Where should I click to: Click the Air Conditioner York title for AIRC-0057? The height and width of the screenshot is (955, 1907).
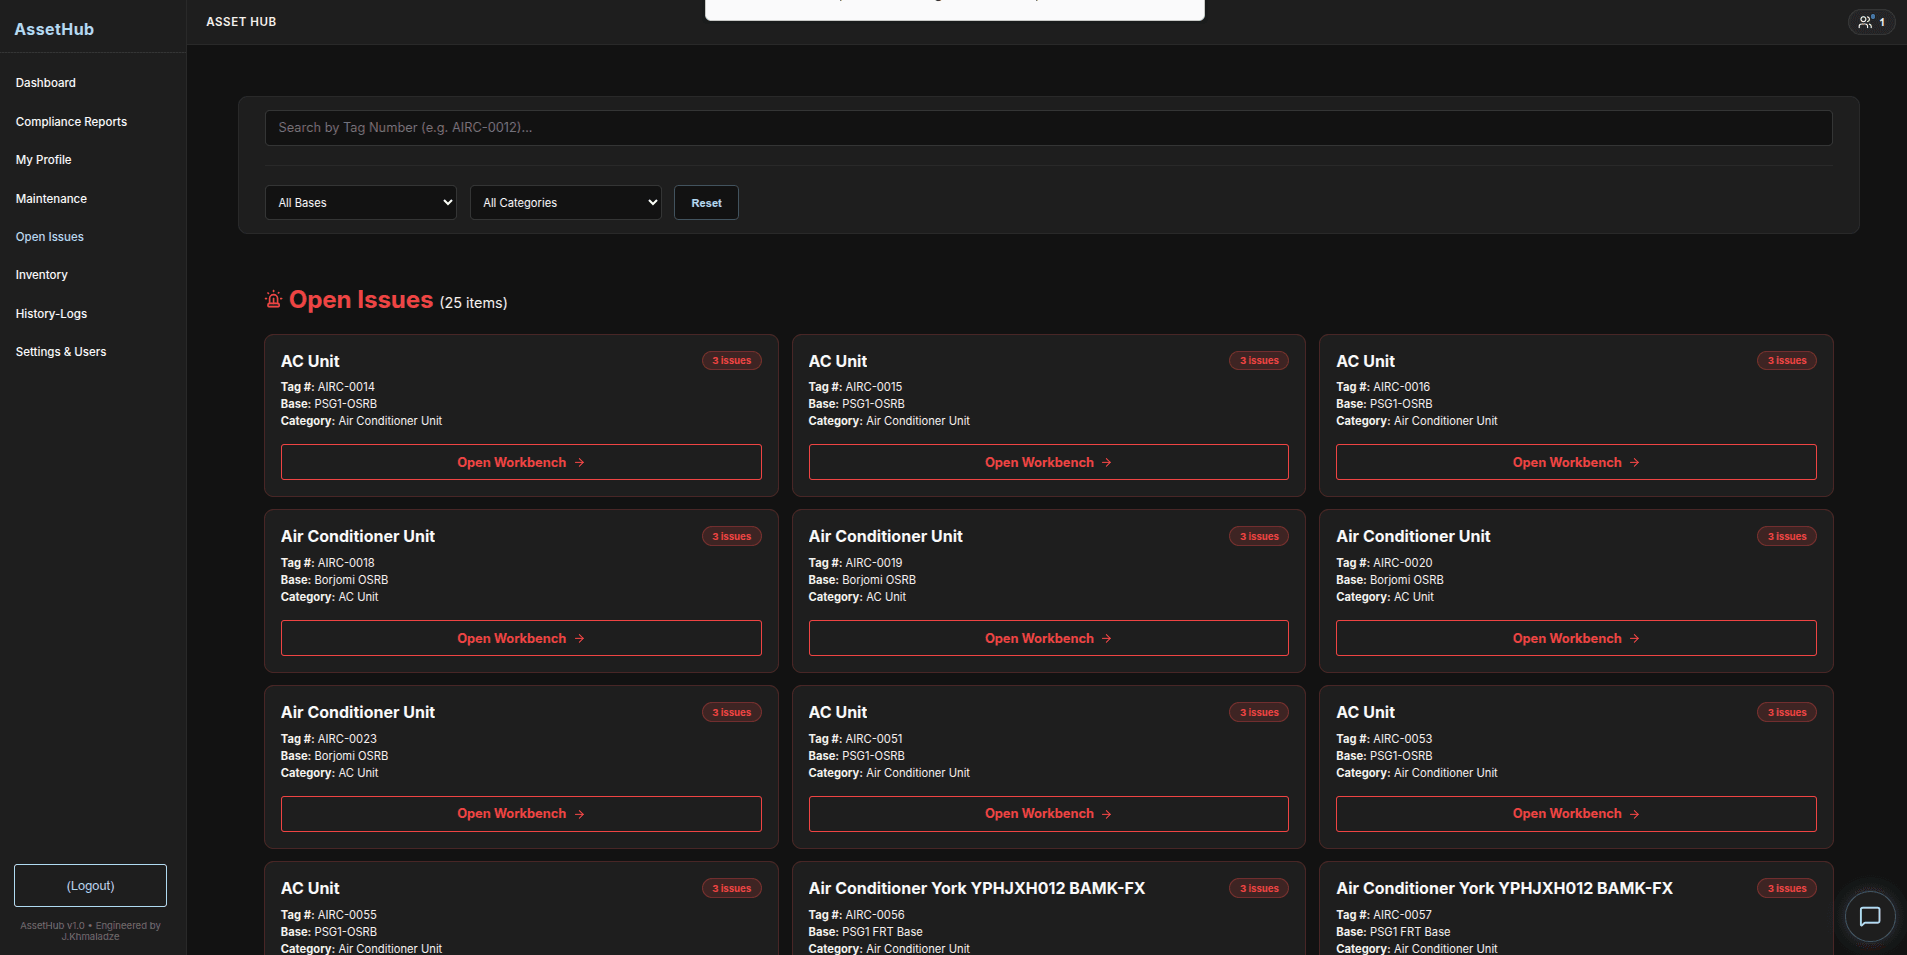click(1504, 889)
